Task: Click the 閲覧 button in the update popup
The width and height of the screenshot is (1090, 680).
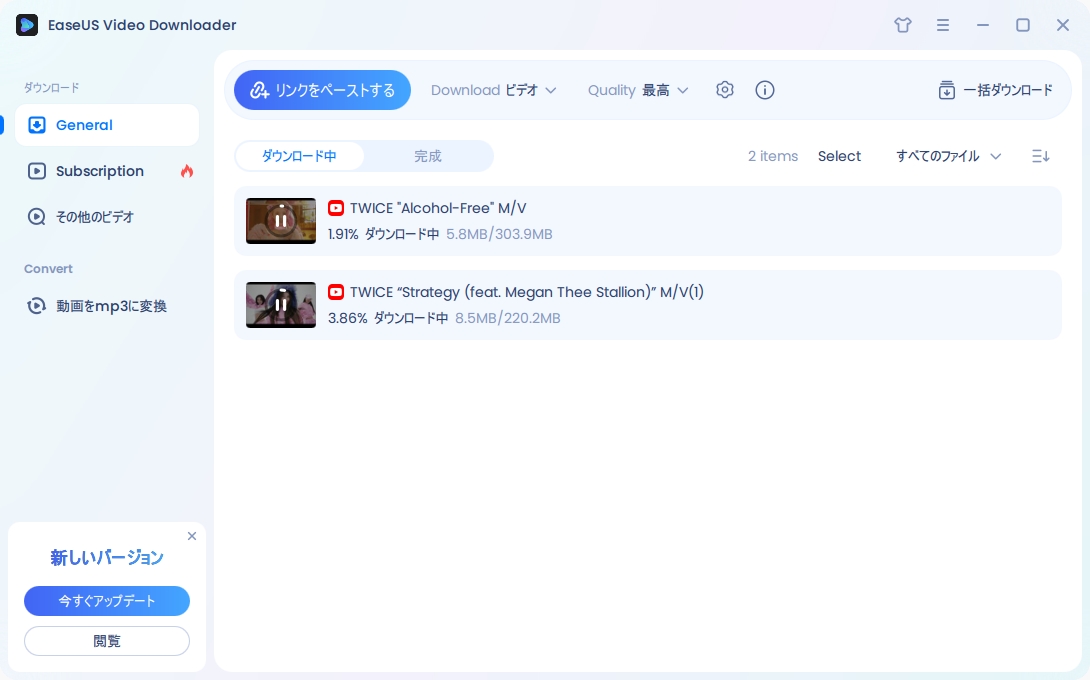Action: tap(107, 641)
